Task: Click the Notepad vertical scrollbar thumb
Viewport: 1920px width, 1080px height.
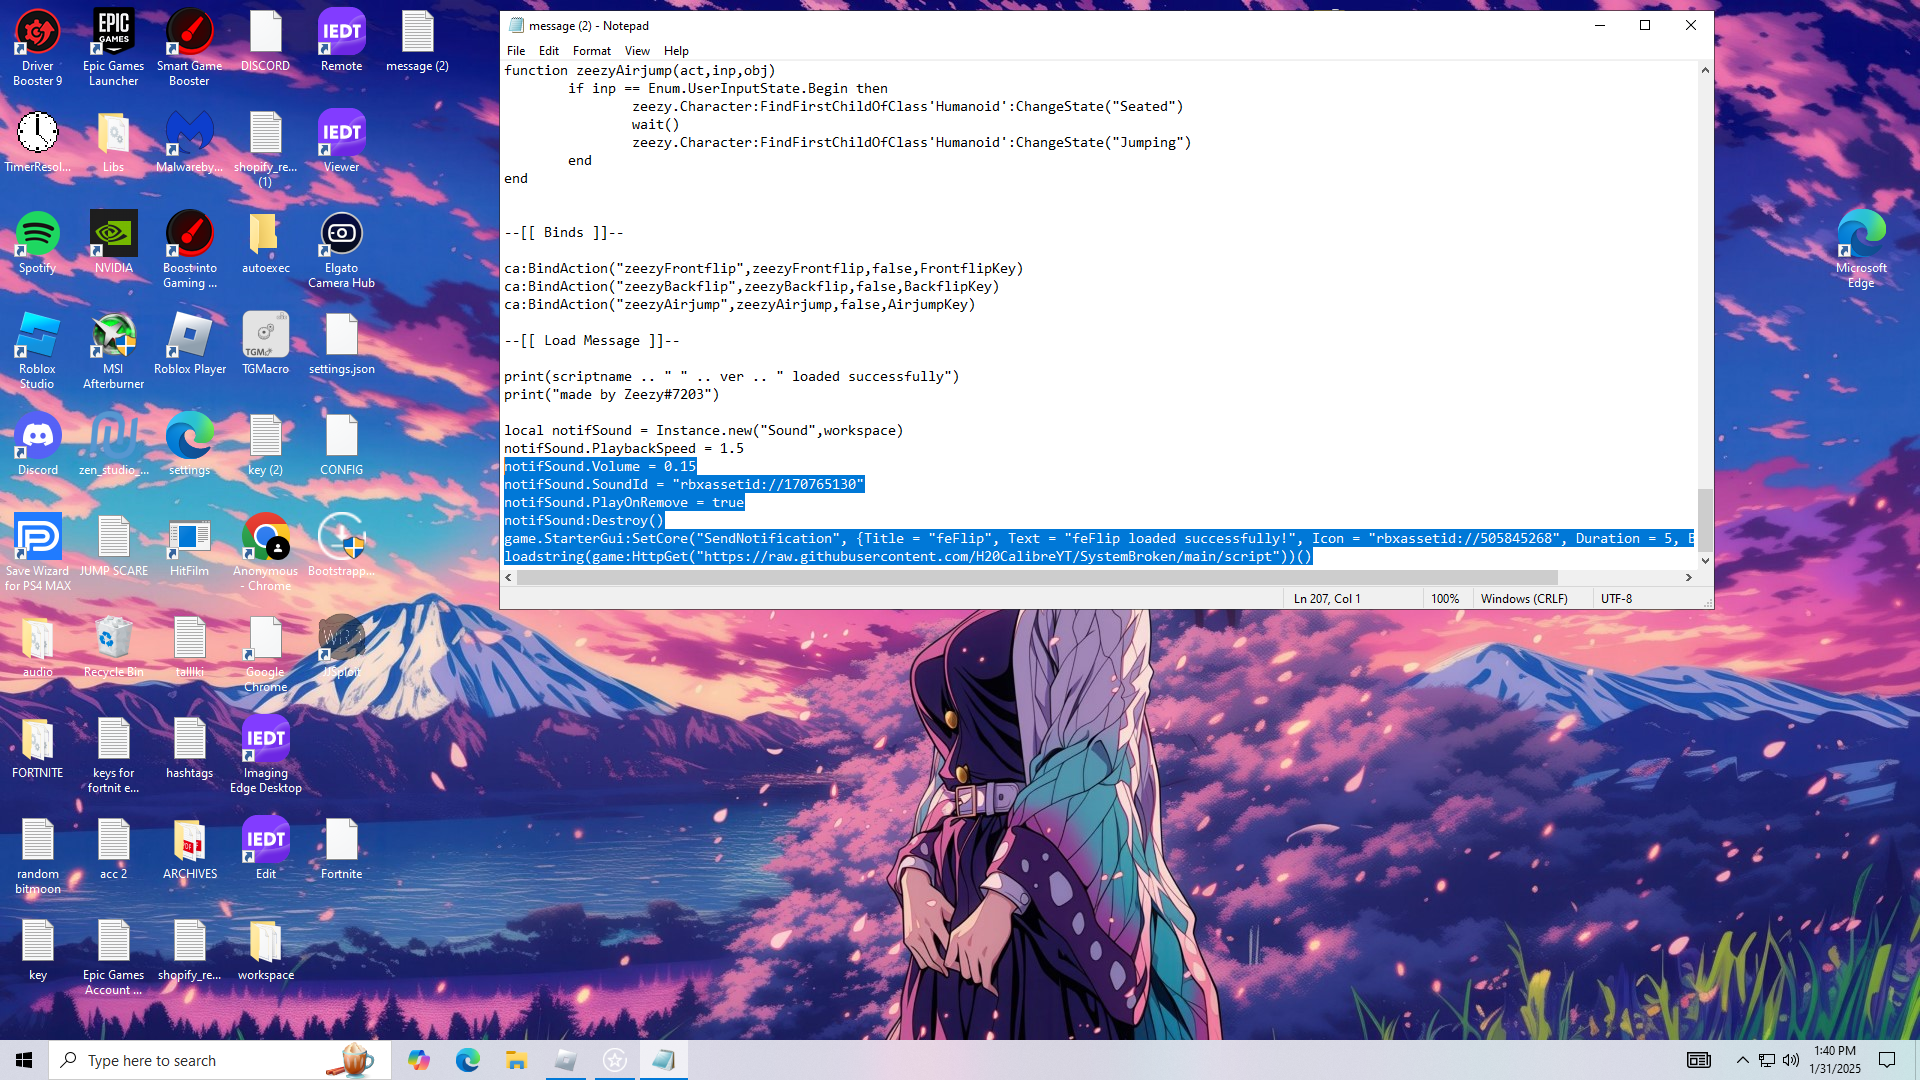Action: tap(1705, 520)
